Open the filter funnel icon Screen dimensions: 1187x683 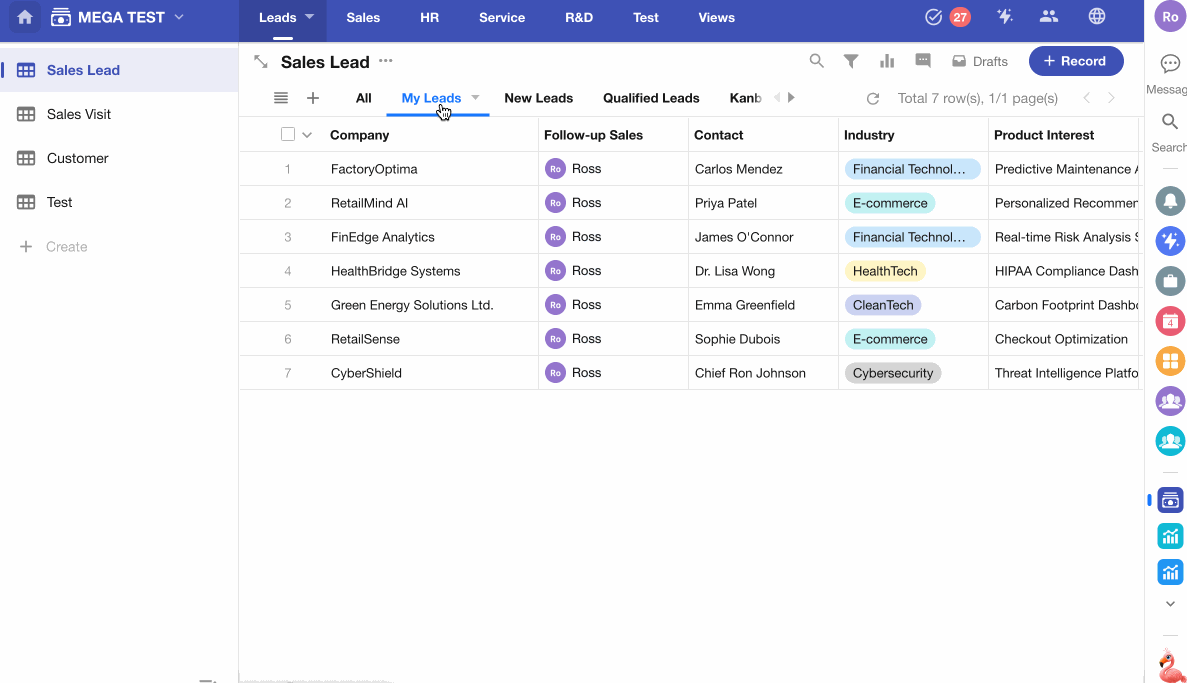[851, 61]
